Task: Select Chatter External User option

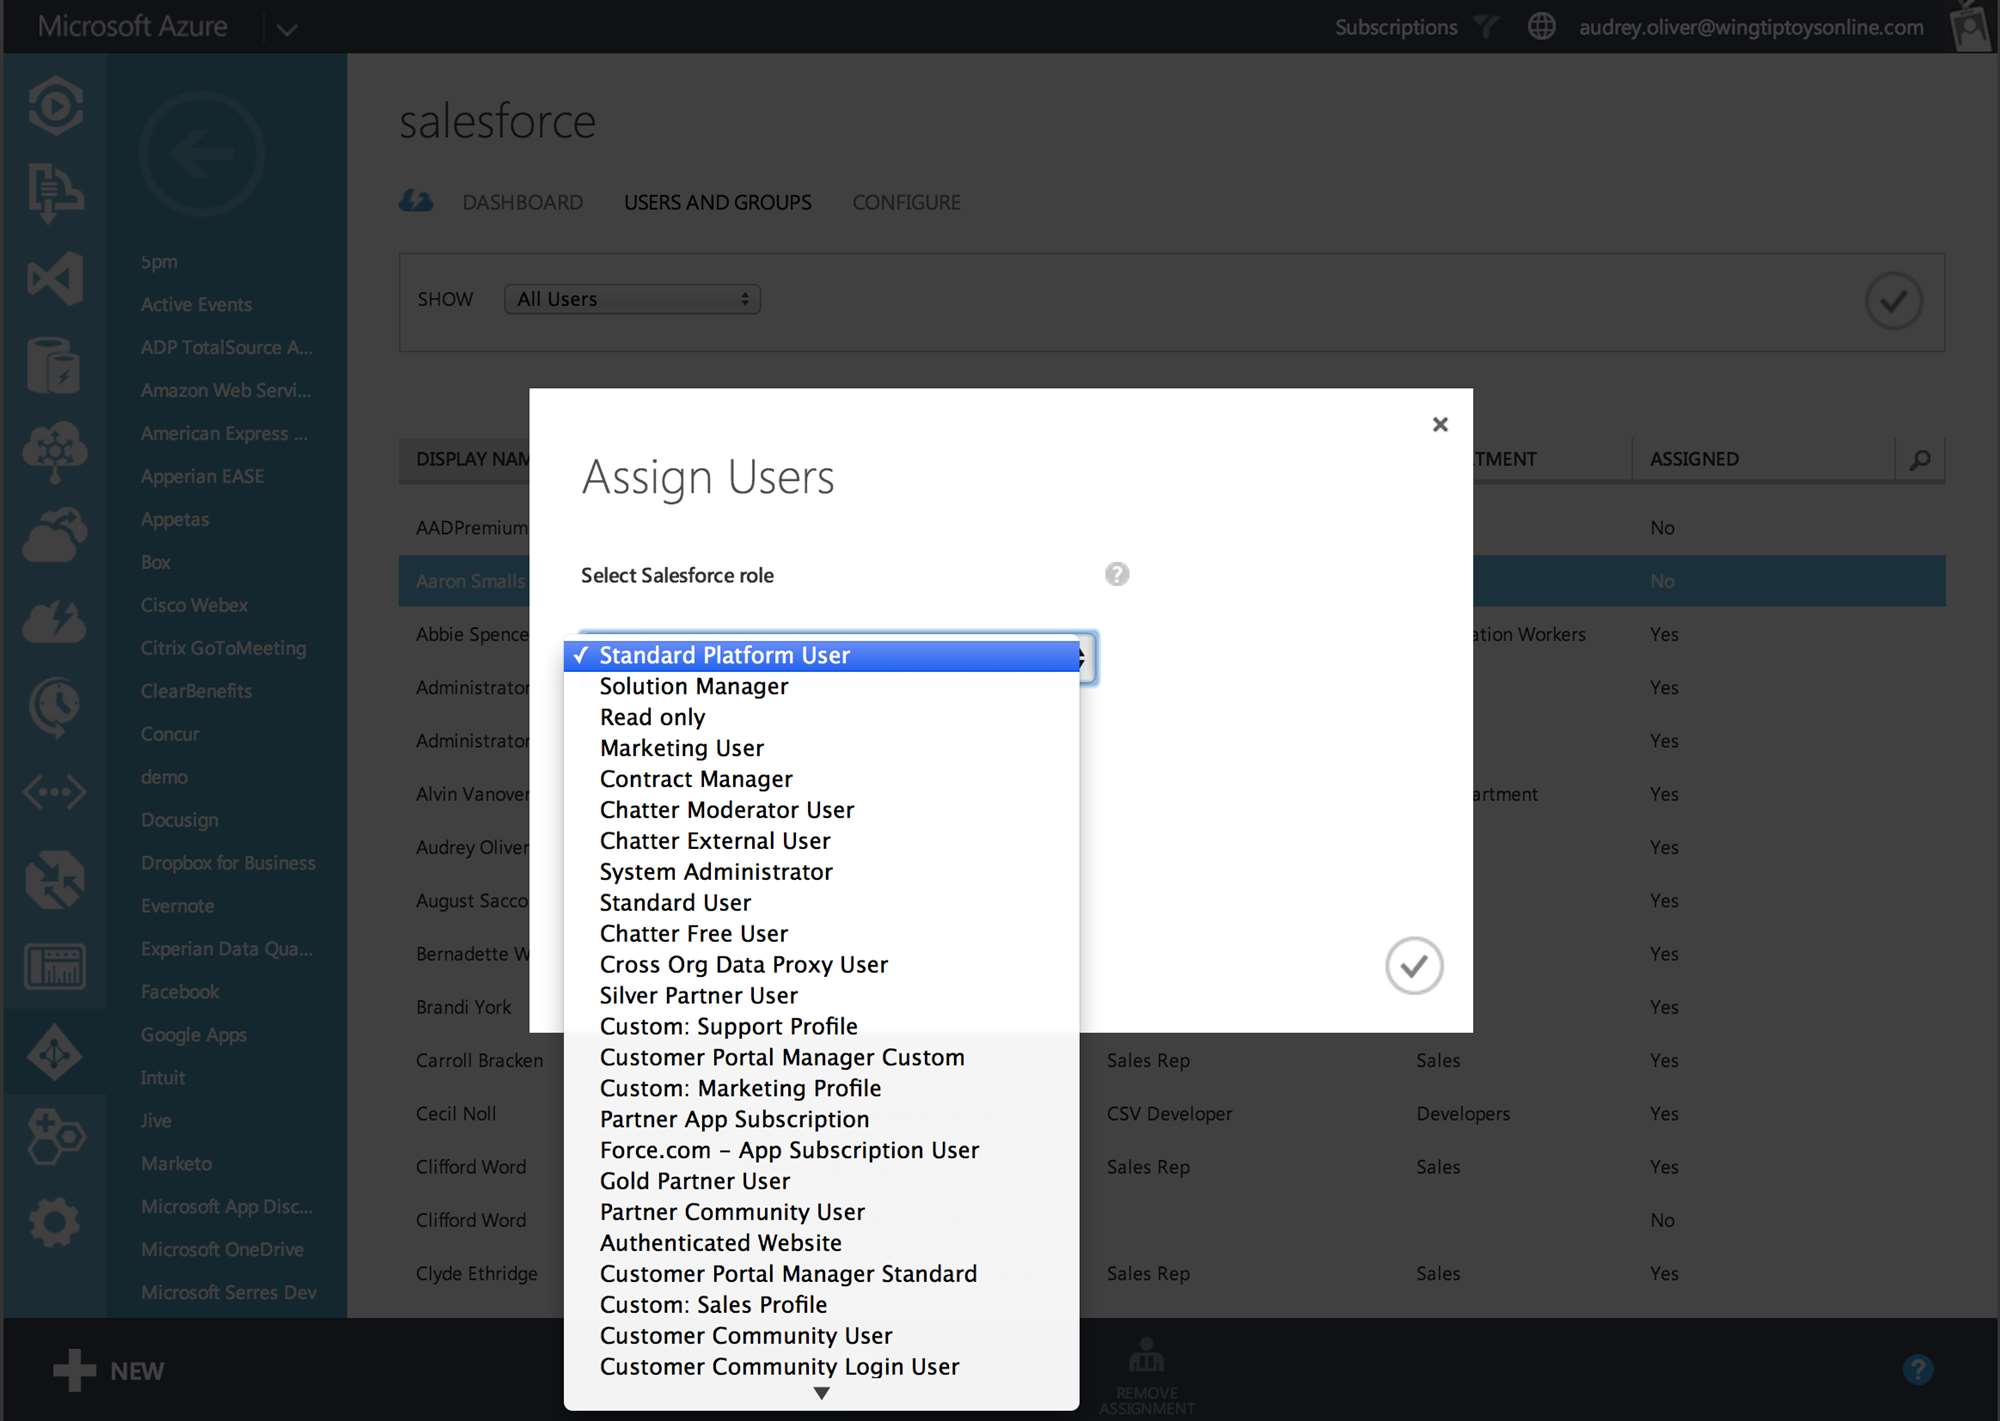Action: coord(821,841)
